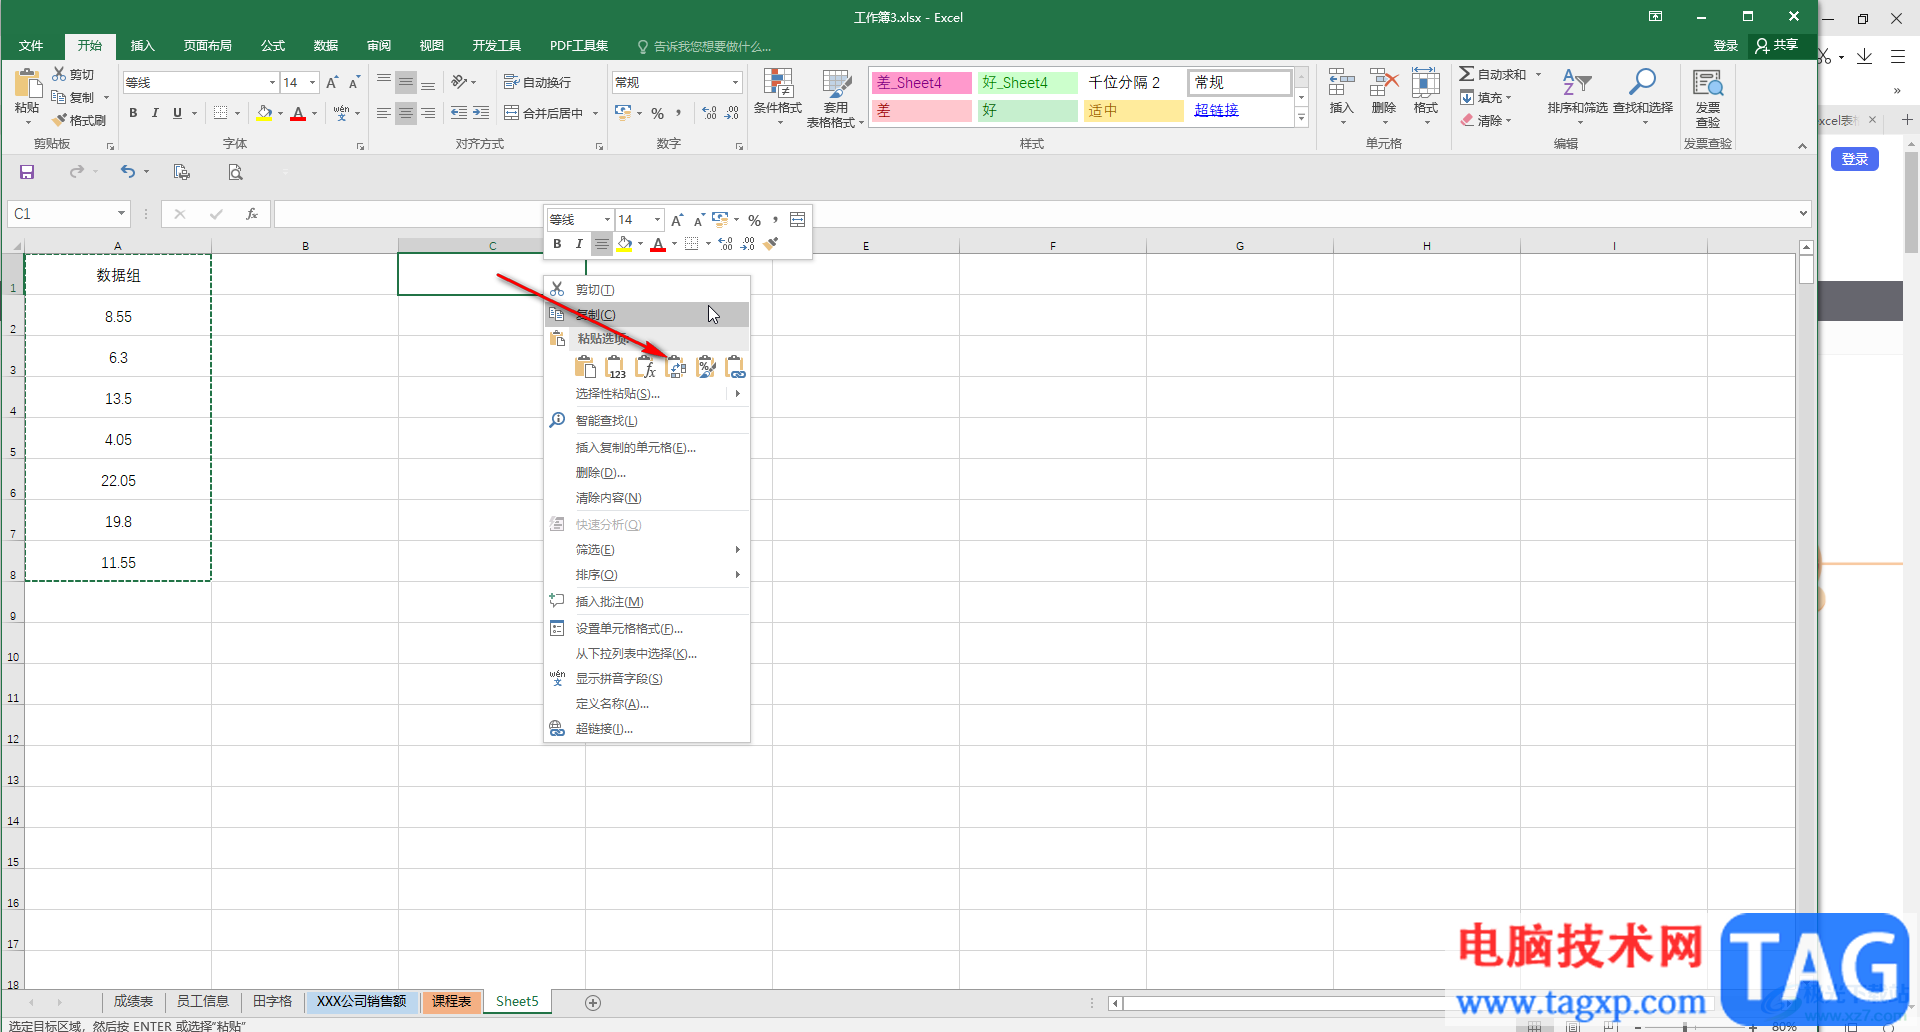Apply Percent Style from ribbon Number group
The width and height of the screenshot is (1920, 1032).
(x=657, y=113)
